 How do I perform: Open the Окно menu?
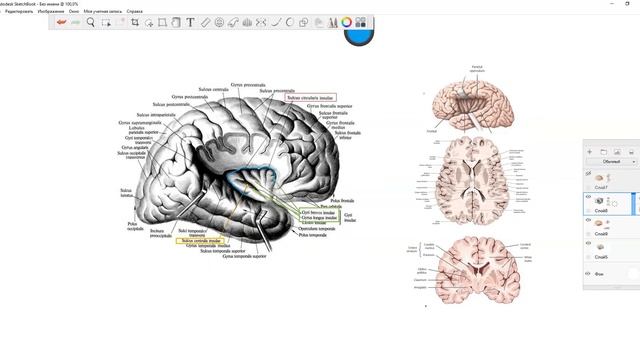tap(74, 11)
